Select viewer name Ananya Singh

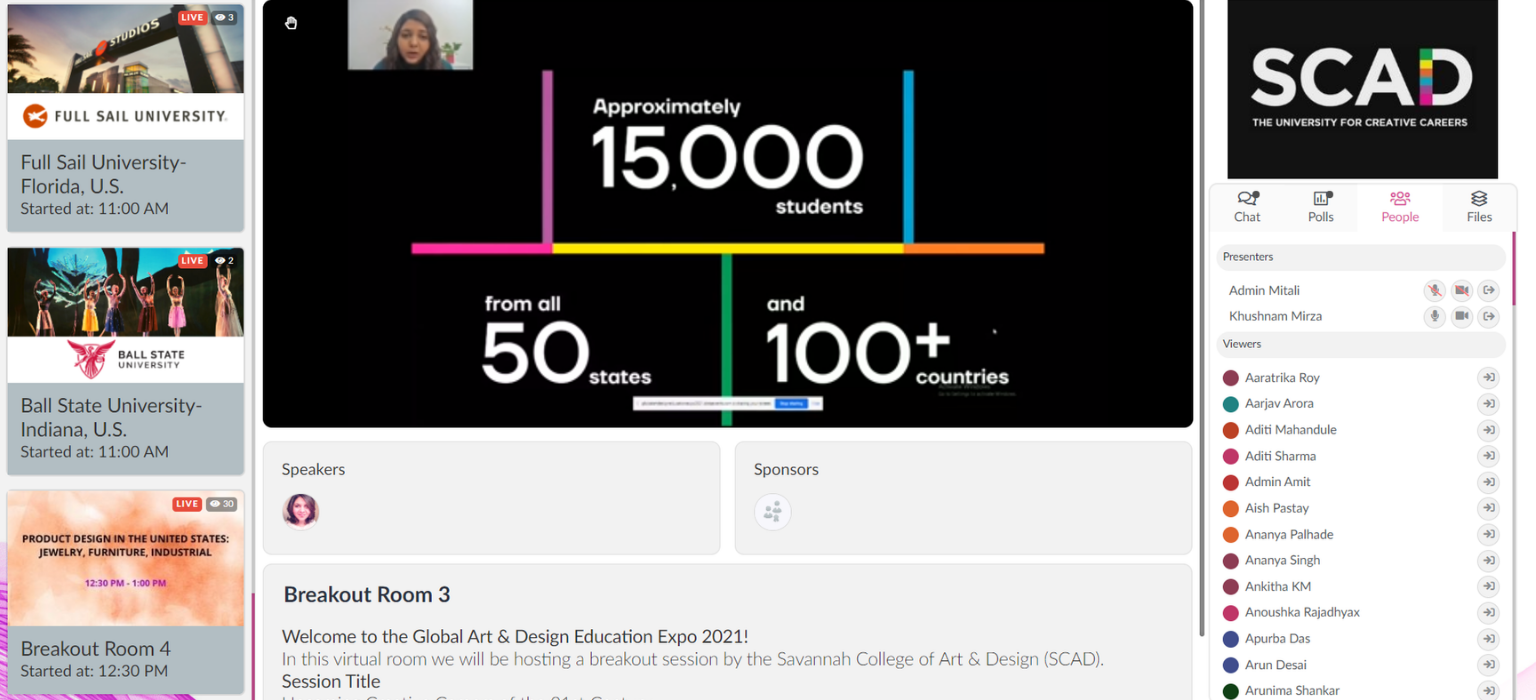coord(1283,560)
